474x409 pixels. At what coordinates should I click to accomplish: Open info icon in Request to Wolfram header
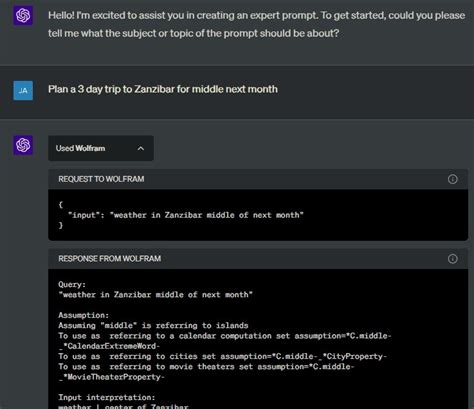coord(452,179)
